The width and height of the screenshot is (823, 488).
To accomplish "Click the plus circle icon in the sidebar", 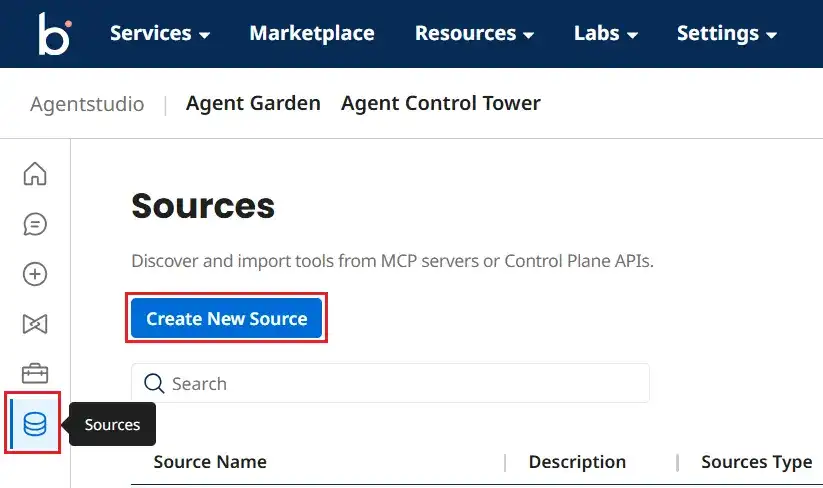I will click(35, 274).
